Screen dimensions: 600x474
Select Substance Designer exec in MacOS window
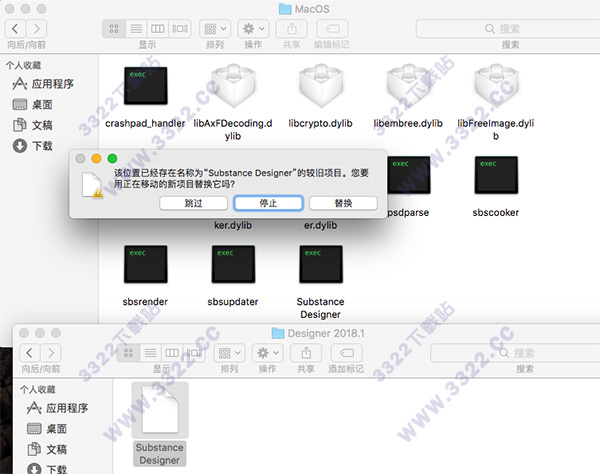(321, 264)
